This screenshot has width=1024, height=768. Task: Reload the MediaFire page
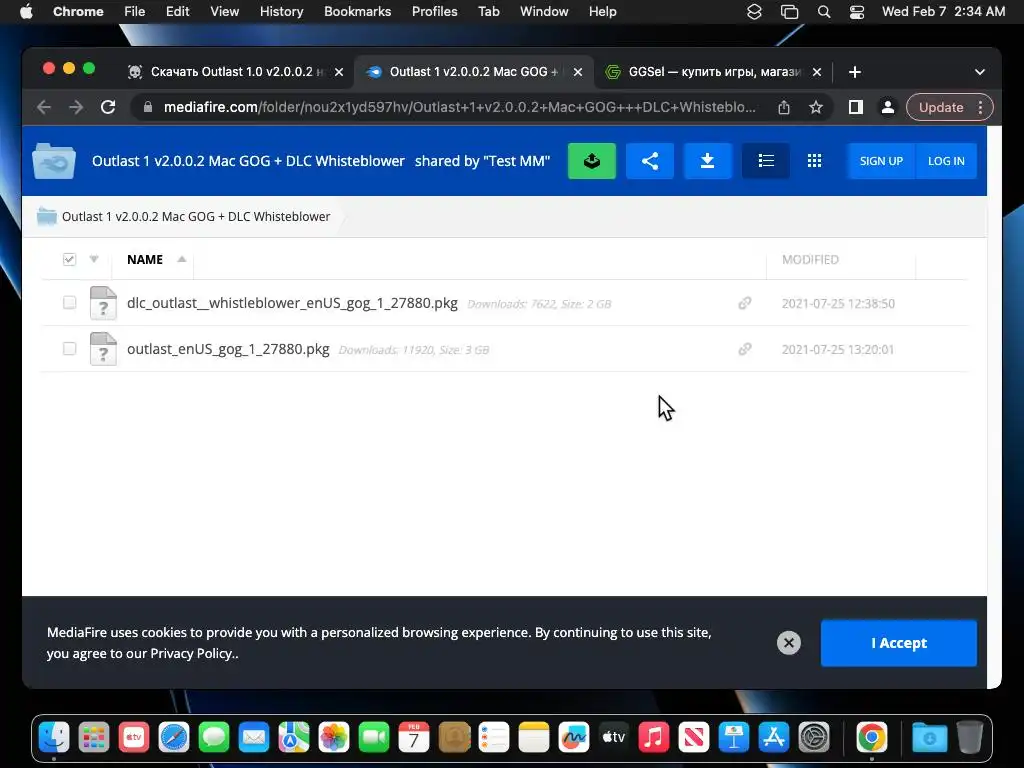tap(108, 107)
